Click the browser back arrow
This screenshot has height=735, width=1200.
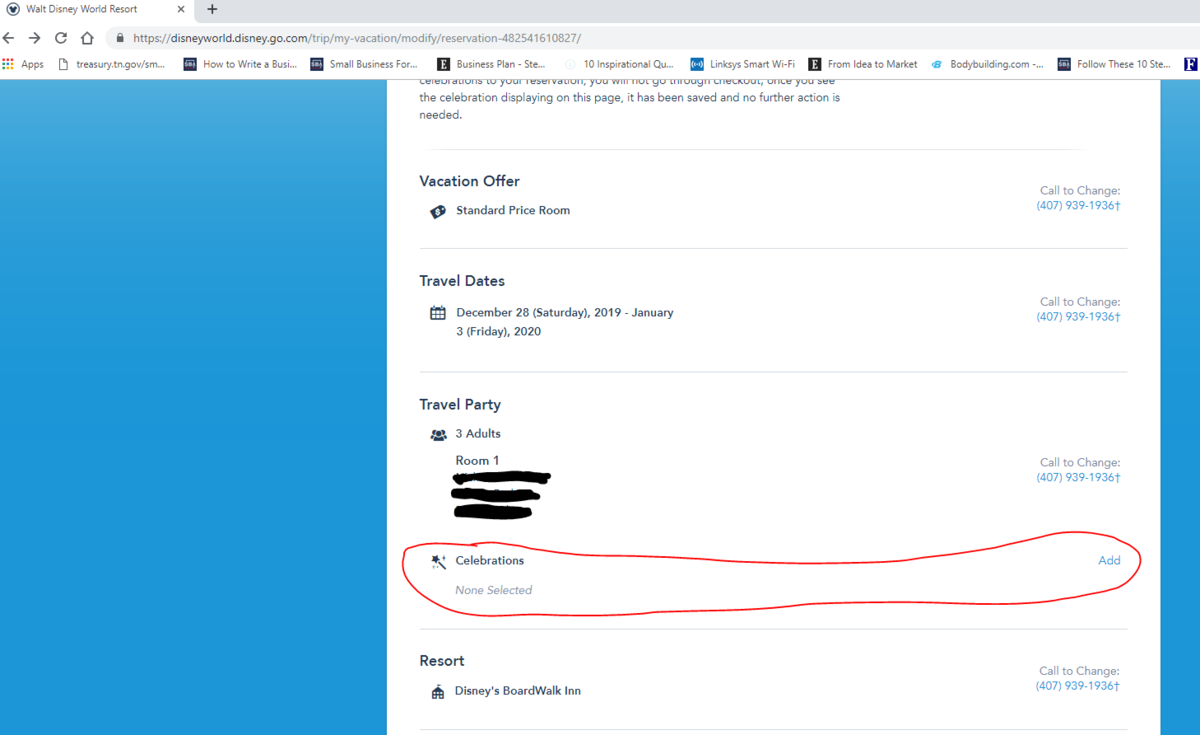[x=11, y=38]
